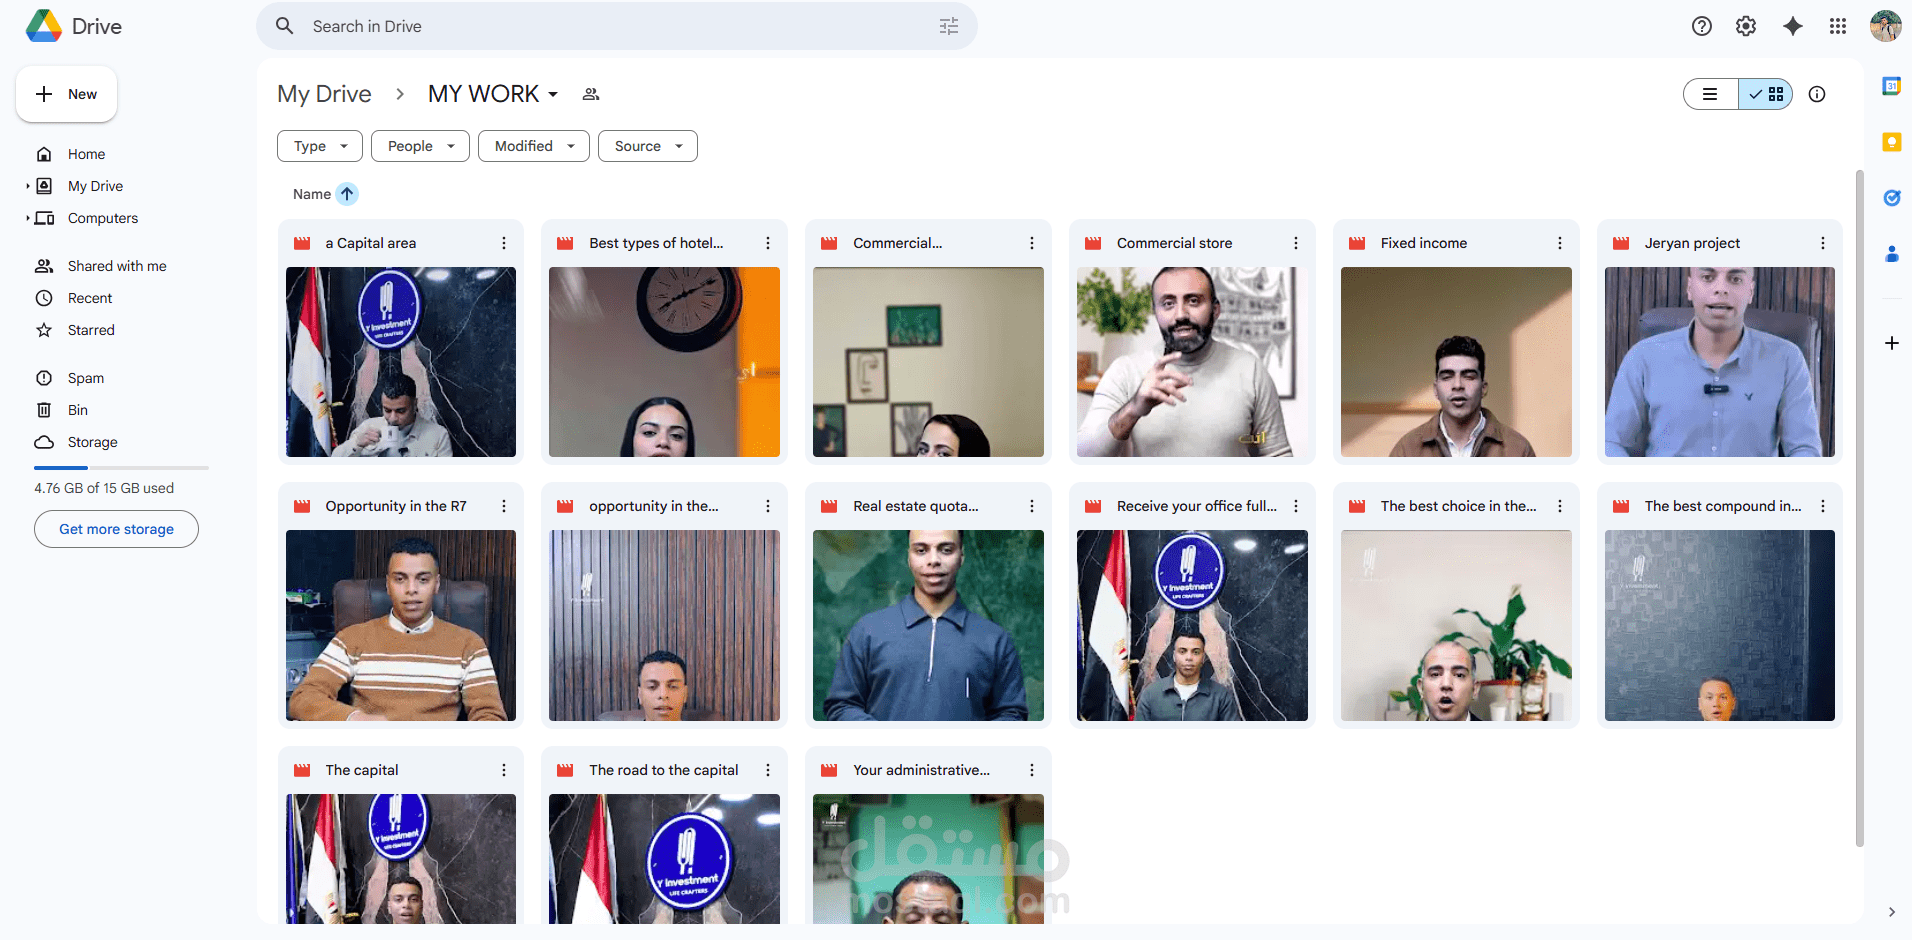This screenshot has height=940, width=1912.
Task: Open the MY WORK folder dropdown menu
Action: (x=555, y=94)
